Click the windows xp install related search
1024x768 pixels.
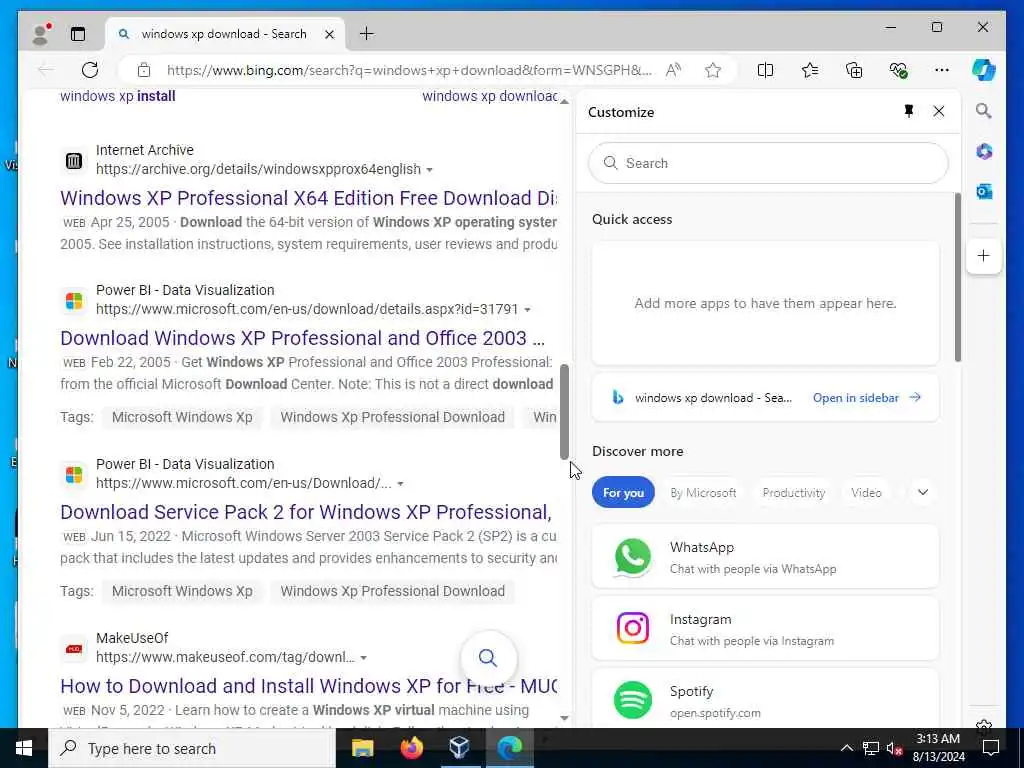coord(118,96)
